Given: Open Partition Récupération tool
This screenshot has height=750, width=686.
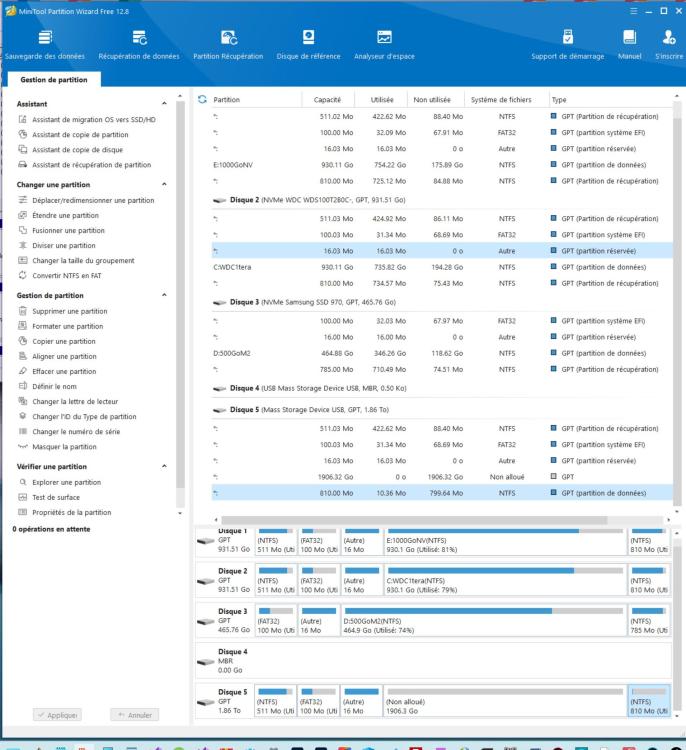Looking at the screenshot, I should [227, 44].
